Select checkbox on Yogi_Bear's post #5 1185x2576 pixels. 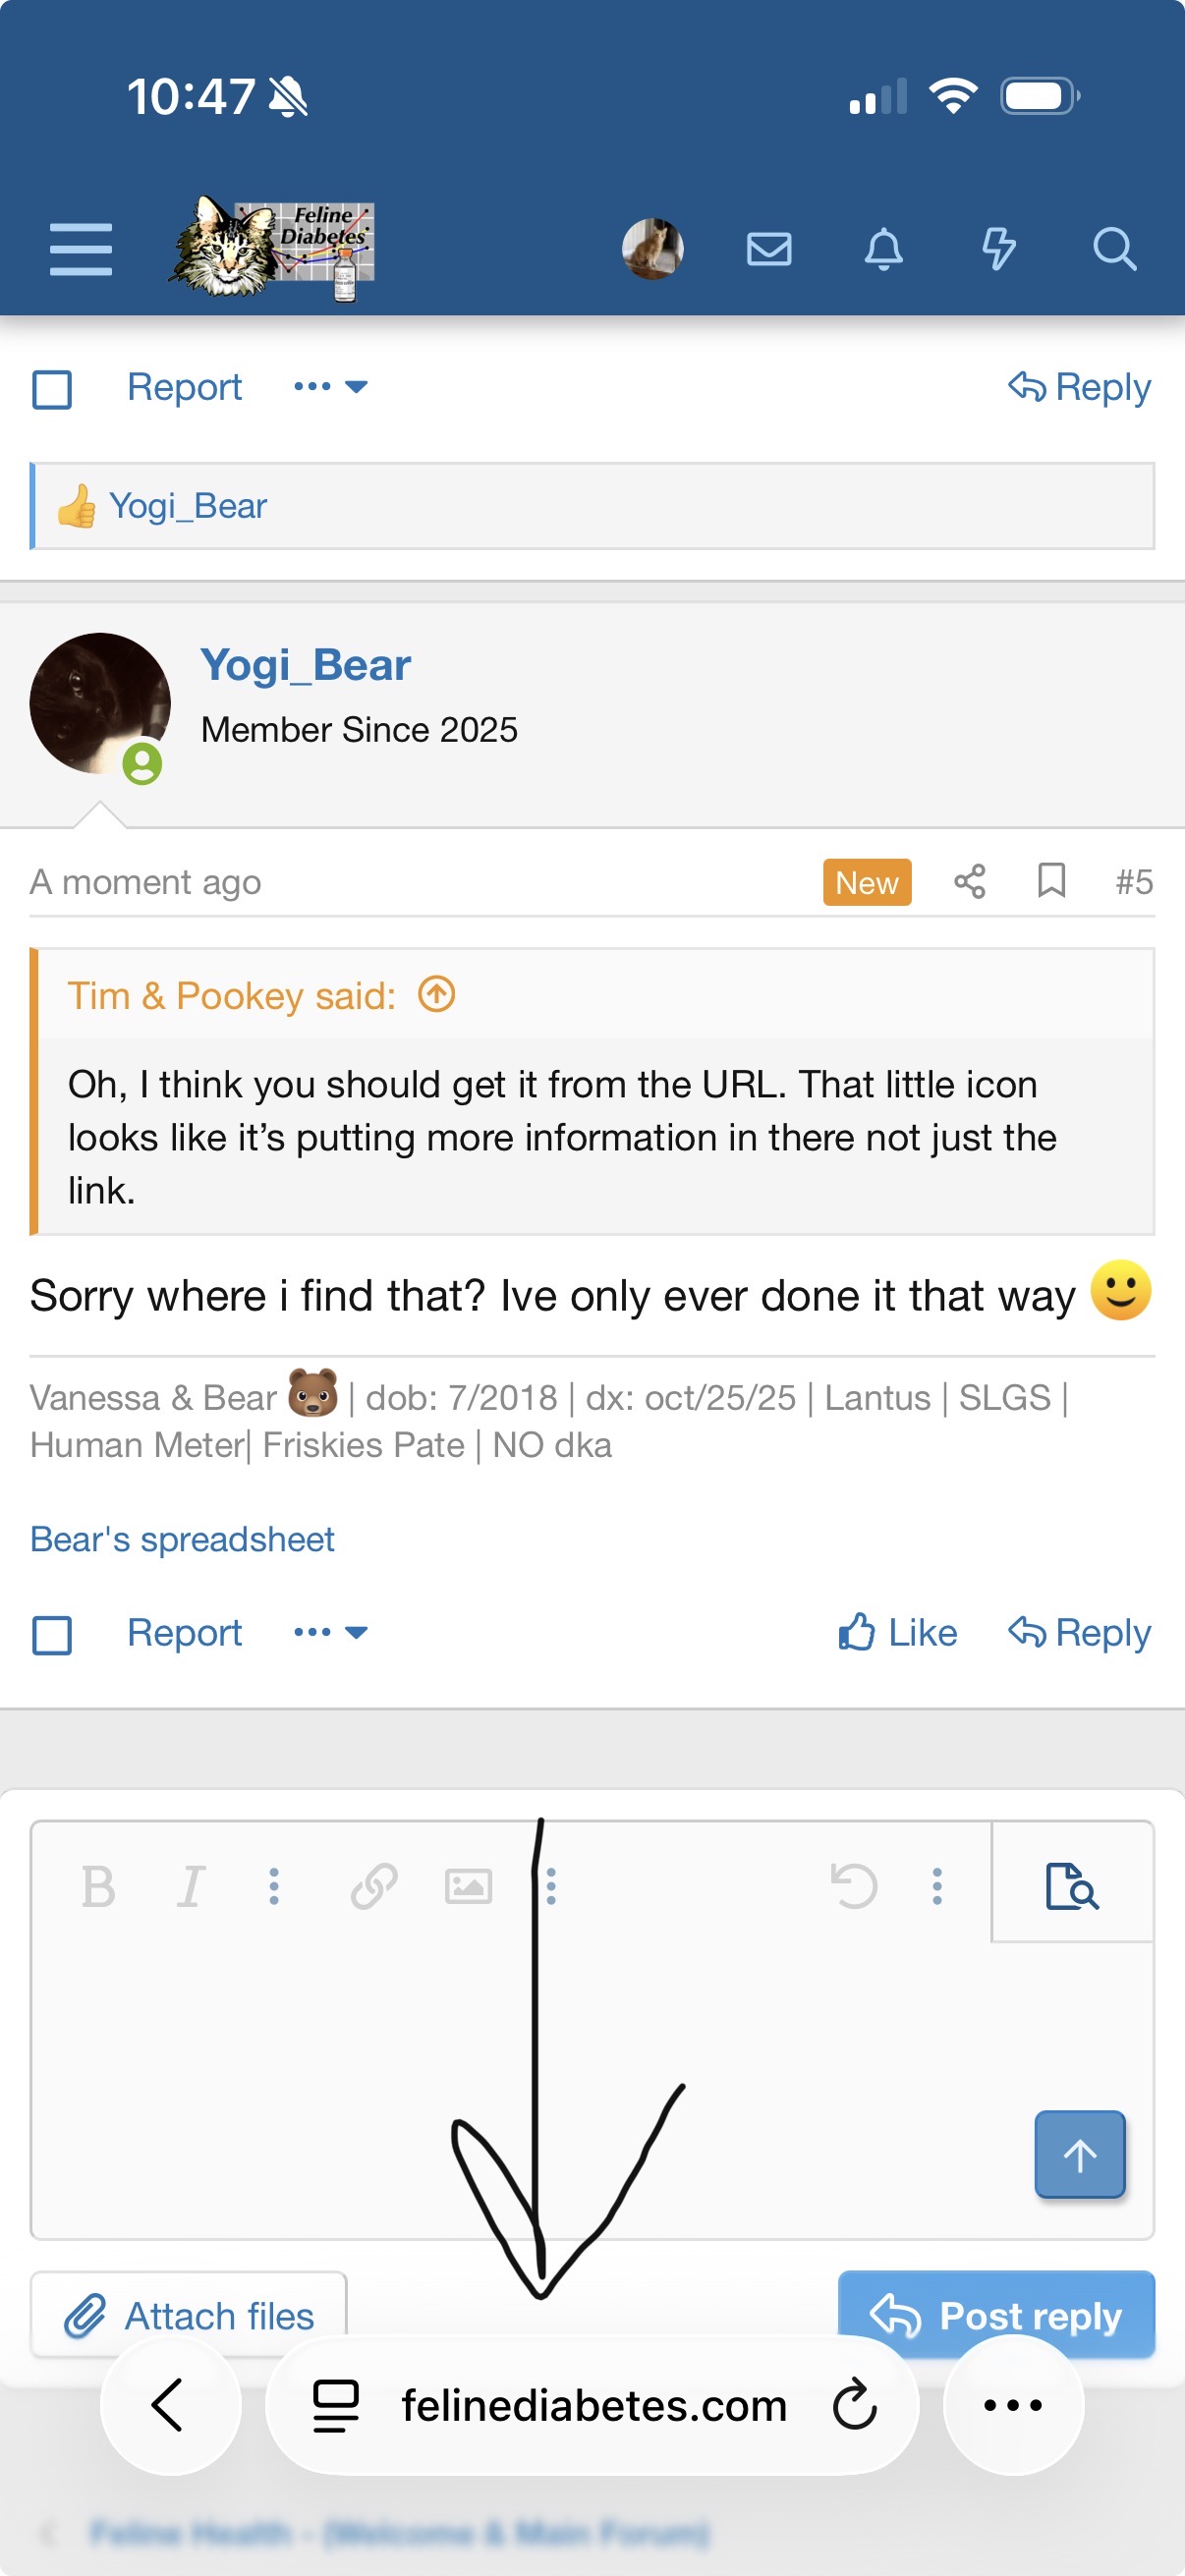(x=52, y=1635)
